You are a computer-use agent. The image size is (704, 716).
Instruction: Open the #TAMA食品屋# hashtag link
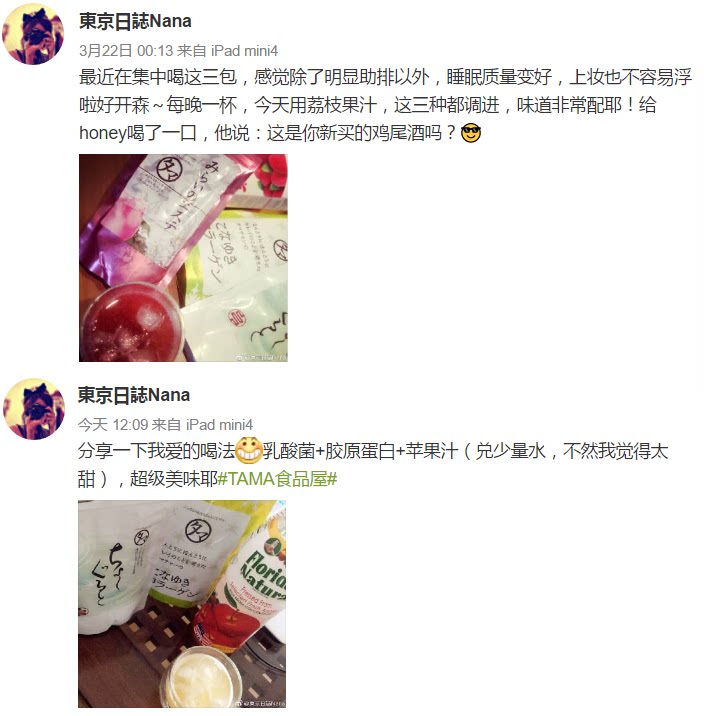[278, 479]
